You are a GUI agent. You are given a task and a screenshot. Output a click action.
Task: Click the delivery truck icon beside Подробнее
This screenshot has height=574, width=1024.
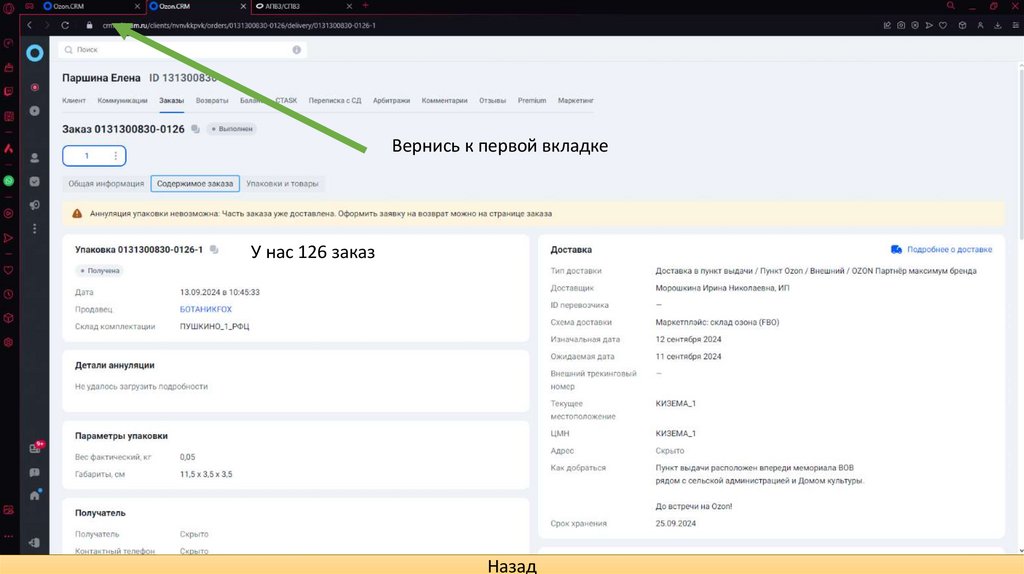point(896,249)
